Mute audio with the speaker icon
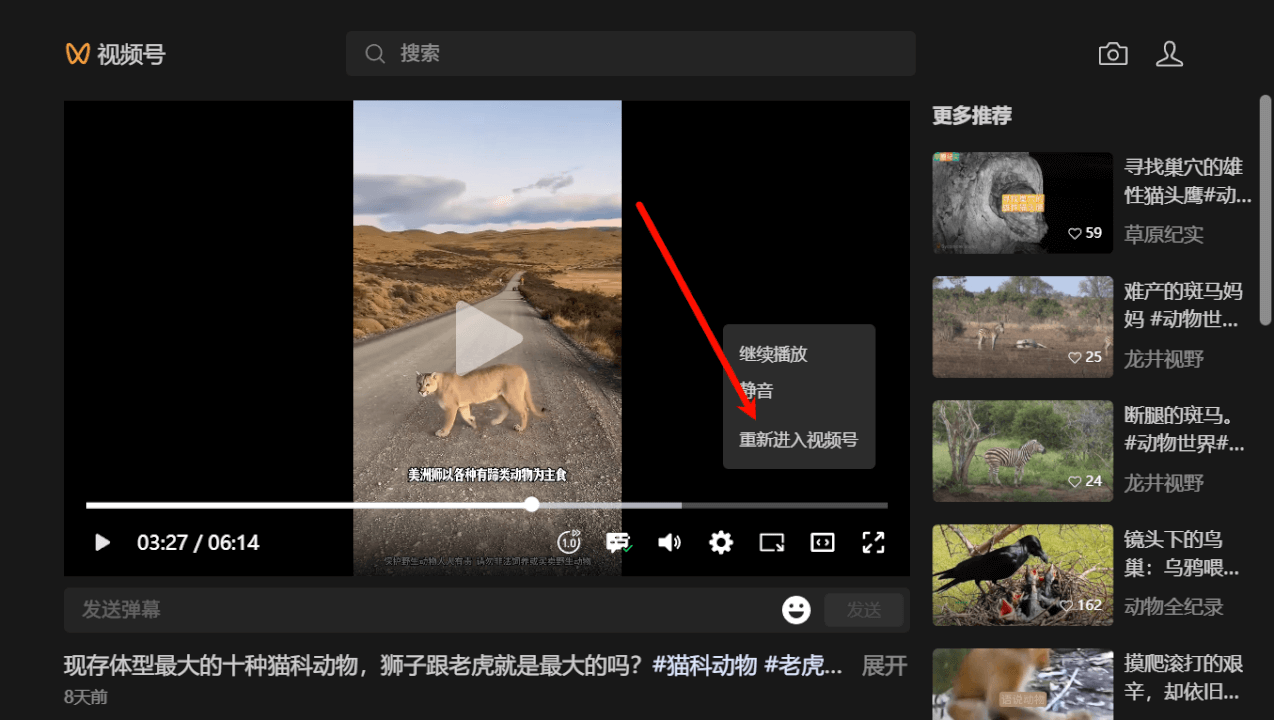 click(669, 542)
